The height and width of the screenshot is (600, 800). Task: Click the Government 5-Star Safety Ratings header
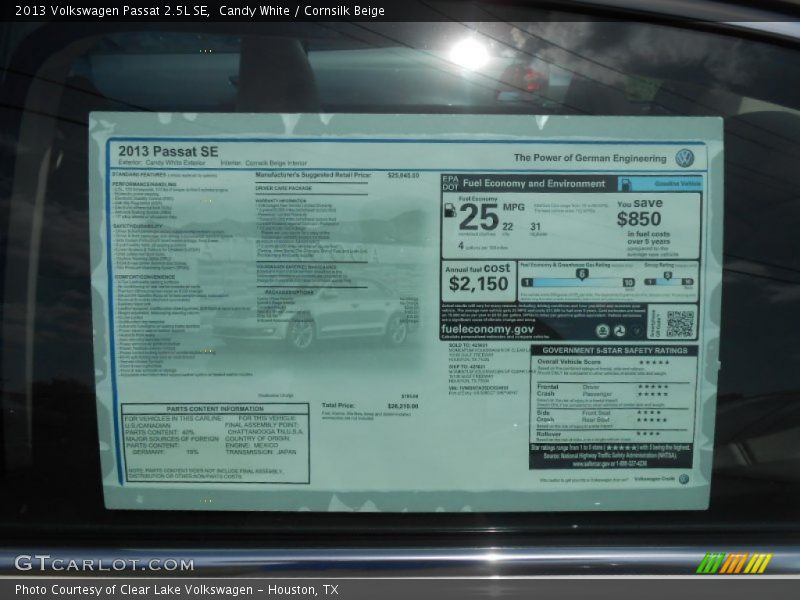(614, 351)
